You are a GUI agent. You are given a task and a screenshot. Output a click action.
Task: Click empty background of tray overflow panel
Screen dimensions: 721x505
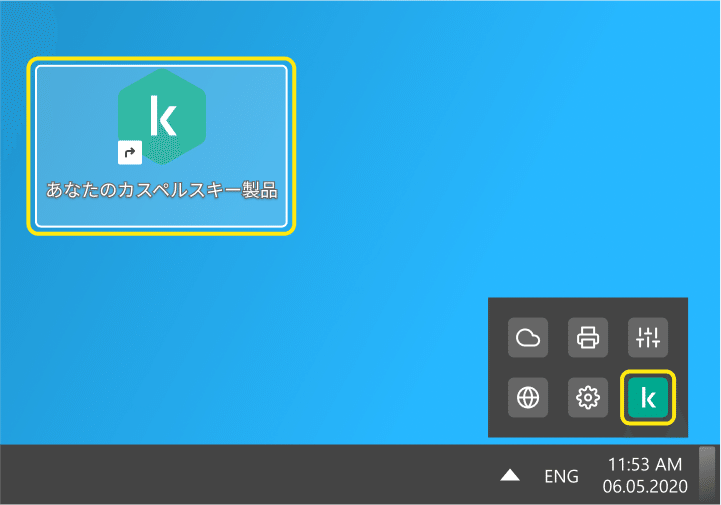(558, 368)
